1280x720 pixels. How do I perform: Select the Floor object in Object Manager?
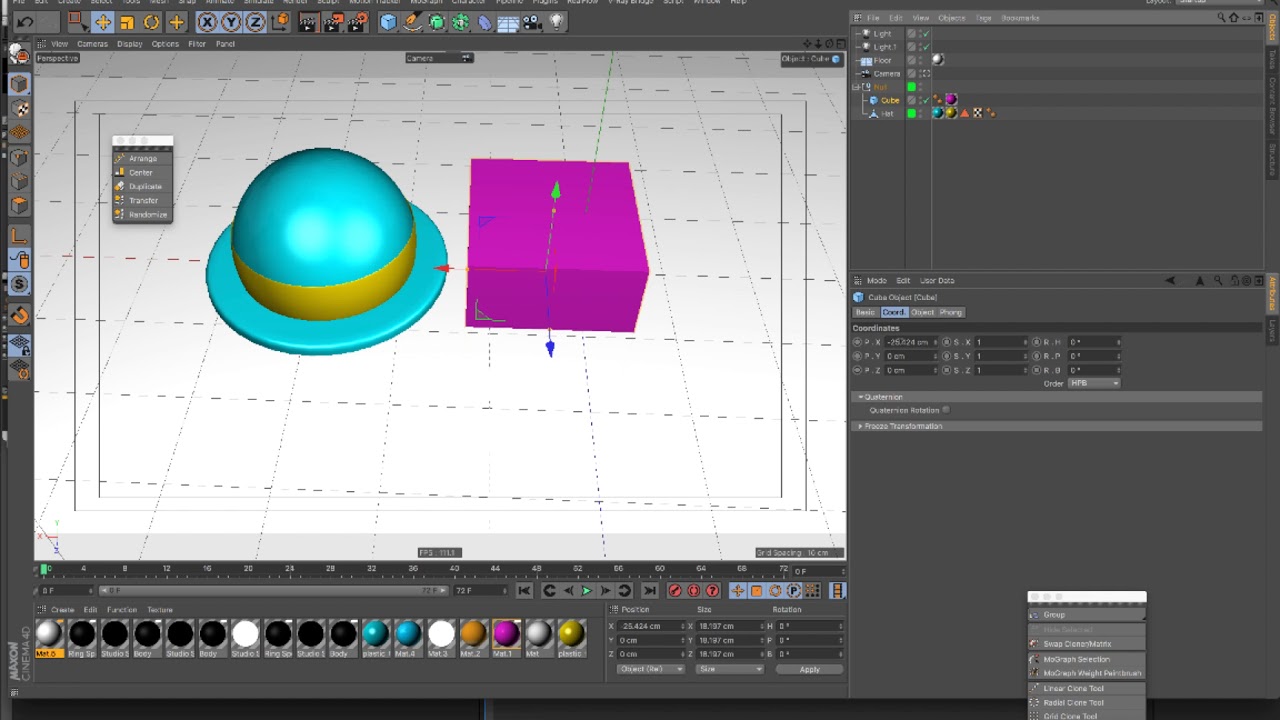point(882,60)
